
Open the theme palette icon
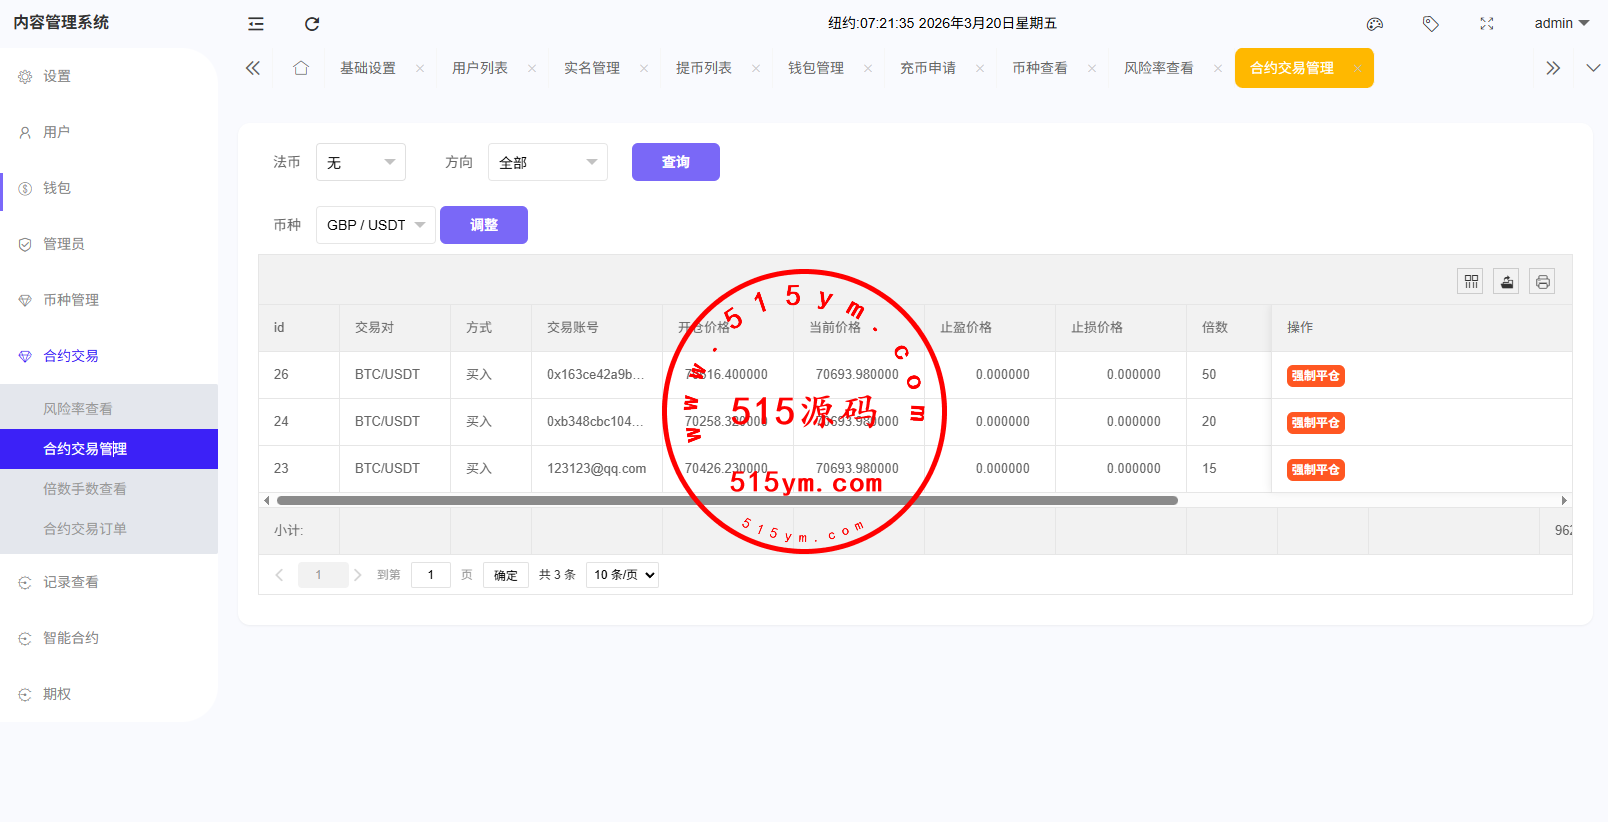pyautogui.click(x=1375, y=24)
